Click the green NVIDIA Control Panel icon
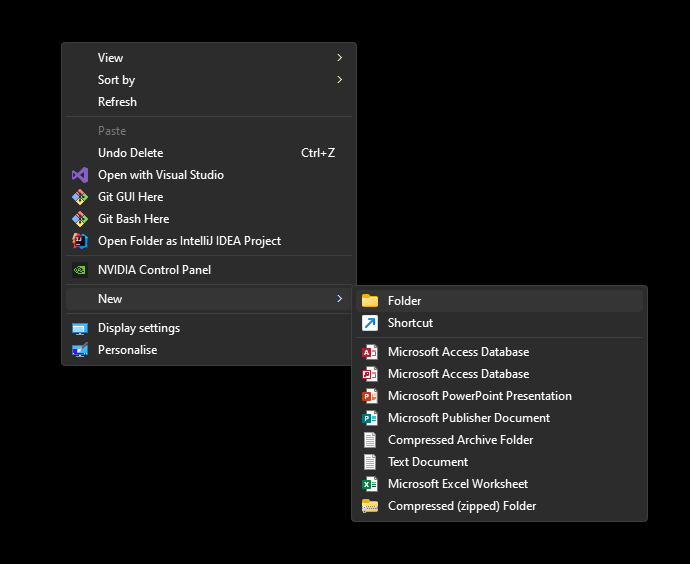 coord(80,270)
